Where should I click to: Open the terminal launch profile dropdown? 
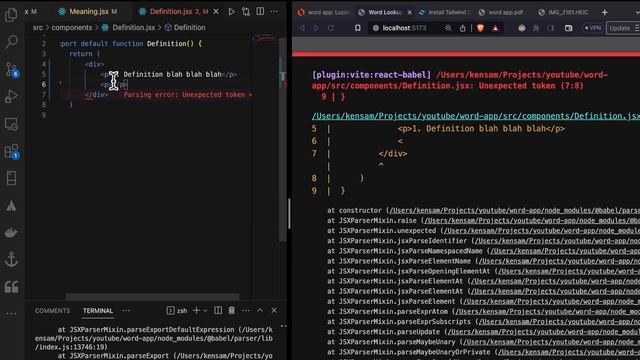[205, 311]
